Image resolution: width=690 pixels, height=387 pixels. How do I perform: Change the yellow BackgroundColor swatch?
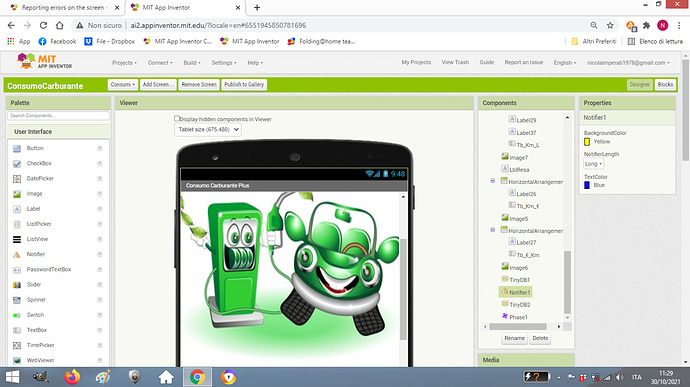click(587, 142)
